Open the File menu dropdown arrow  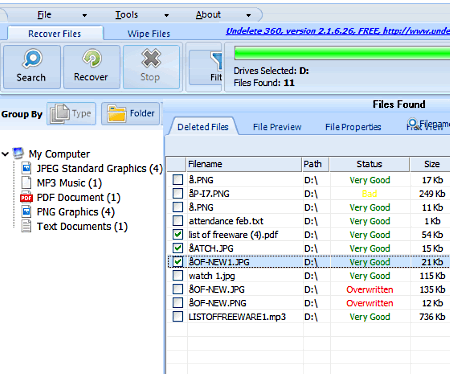click(x=85, y=15)
